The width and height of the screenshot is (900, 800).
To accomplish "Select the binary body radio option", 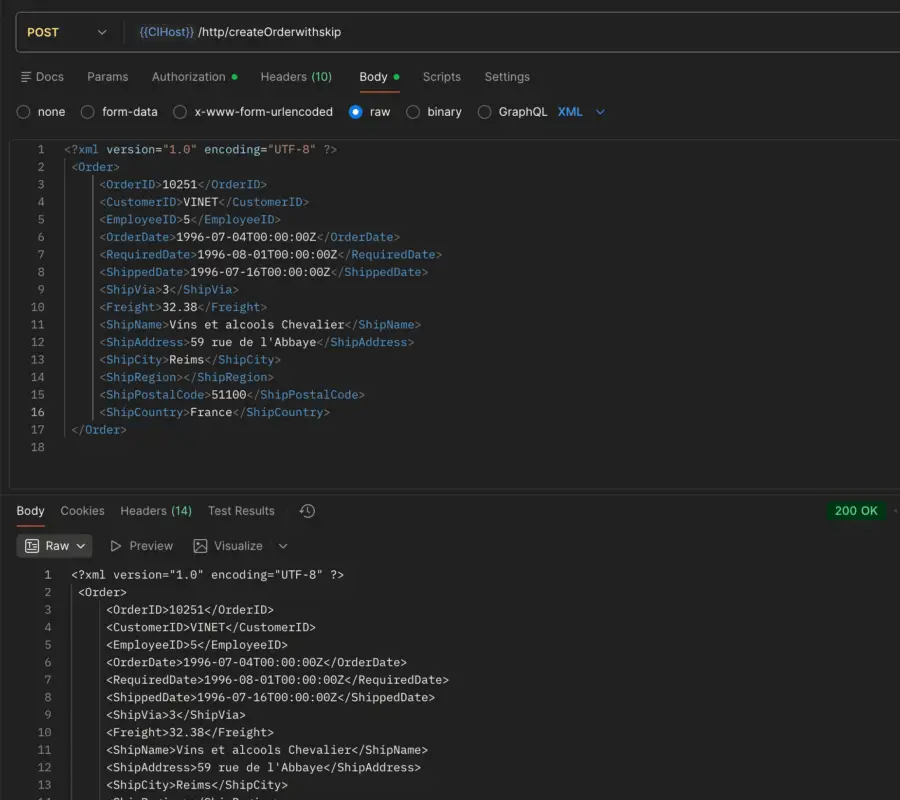I will 413,112.
